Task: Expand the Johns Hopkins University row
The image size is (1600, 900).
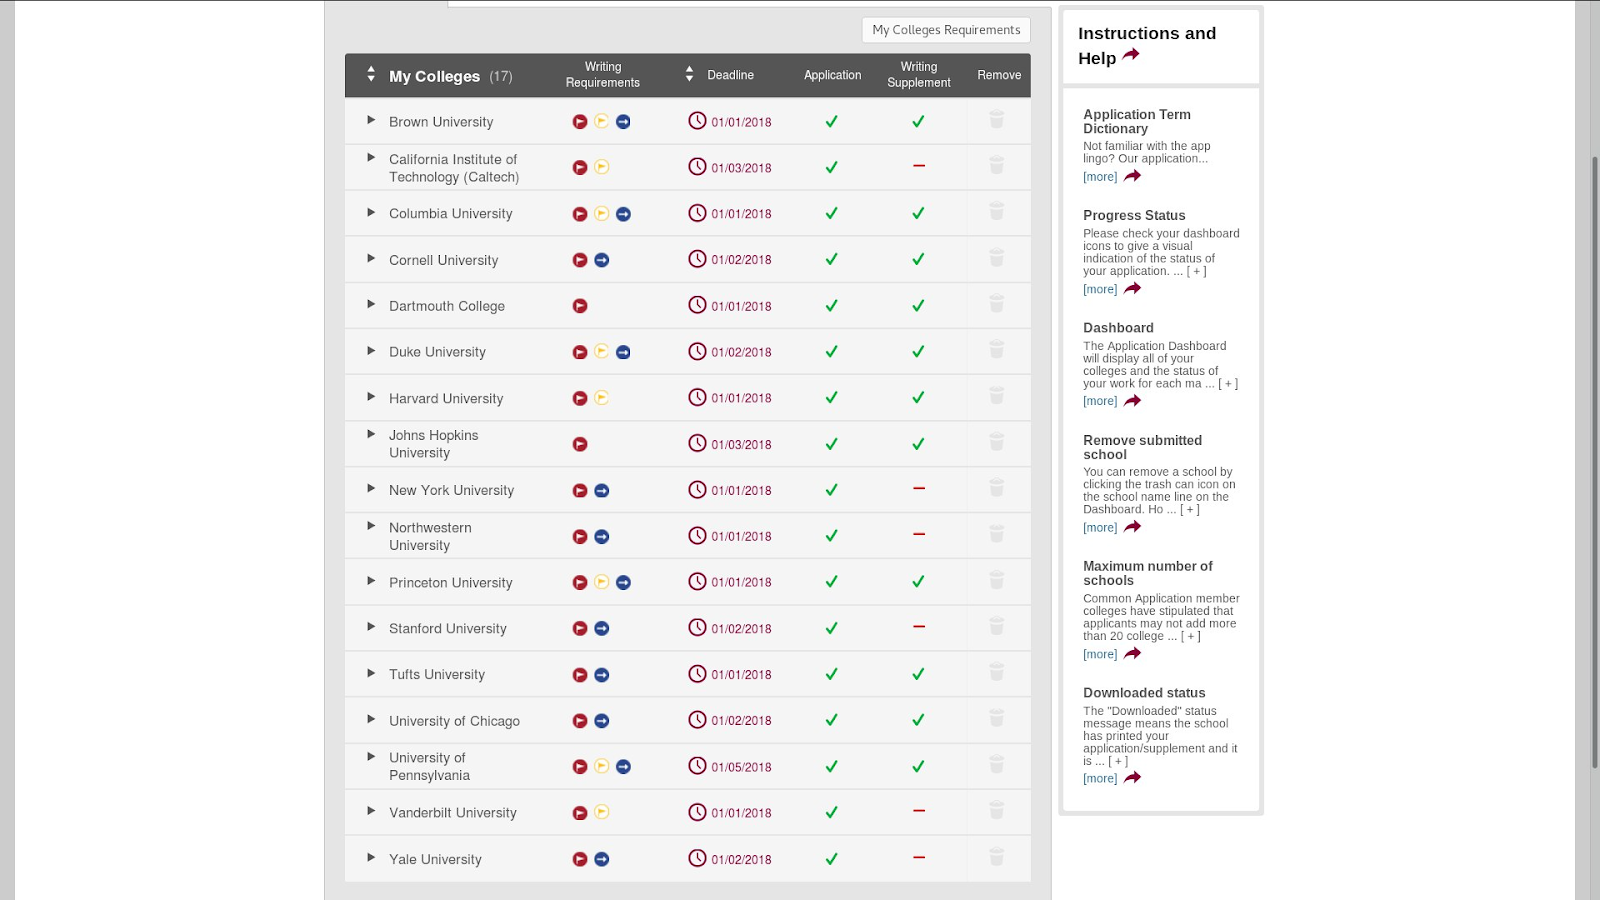Action: (x=371, y=434)
